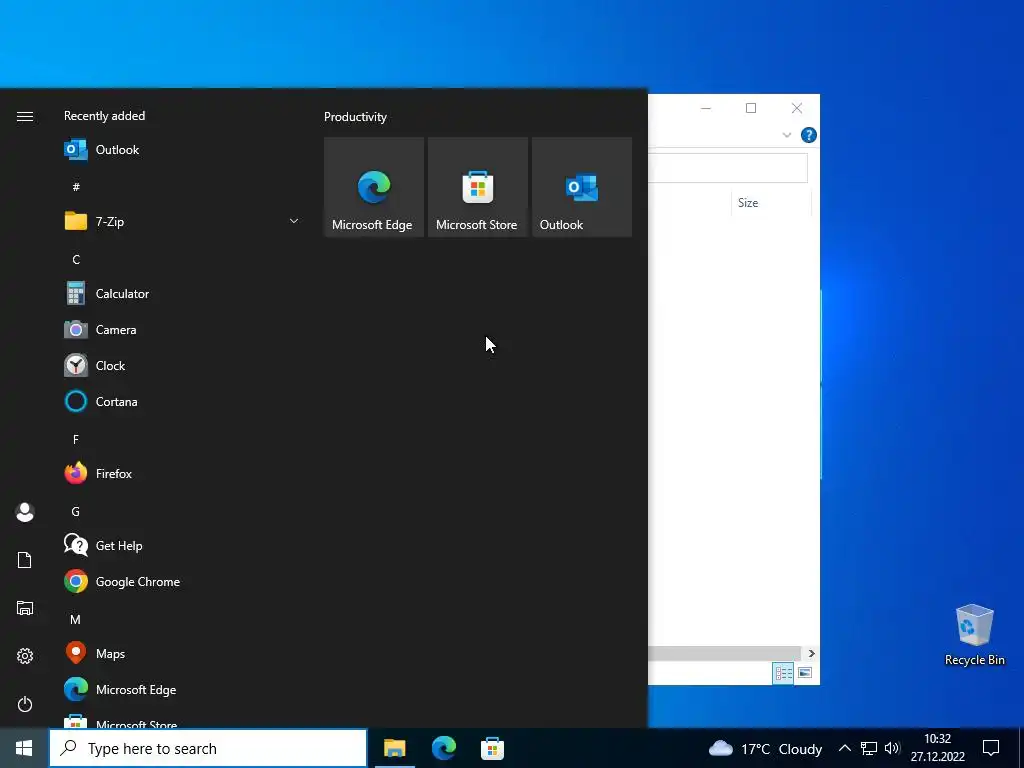The height and width of the screenshot is (768, 1024).
Task: Select the Recycle Bin desktop icon
Action: 974,635
